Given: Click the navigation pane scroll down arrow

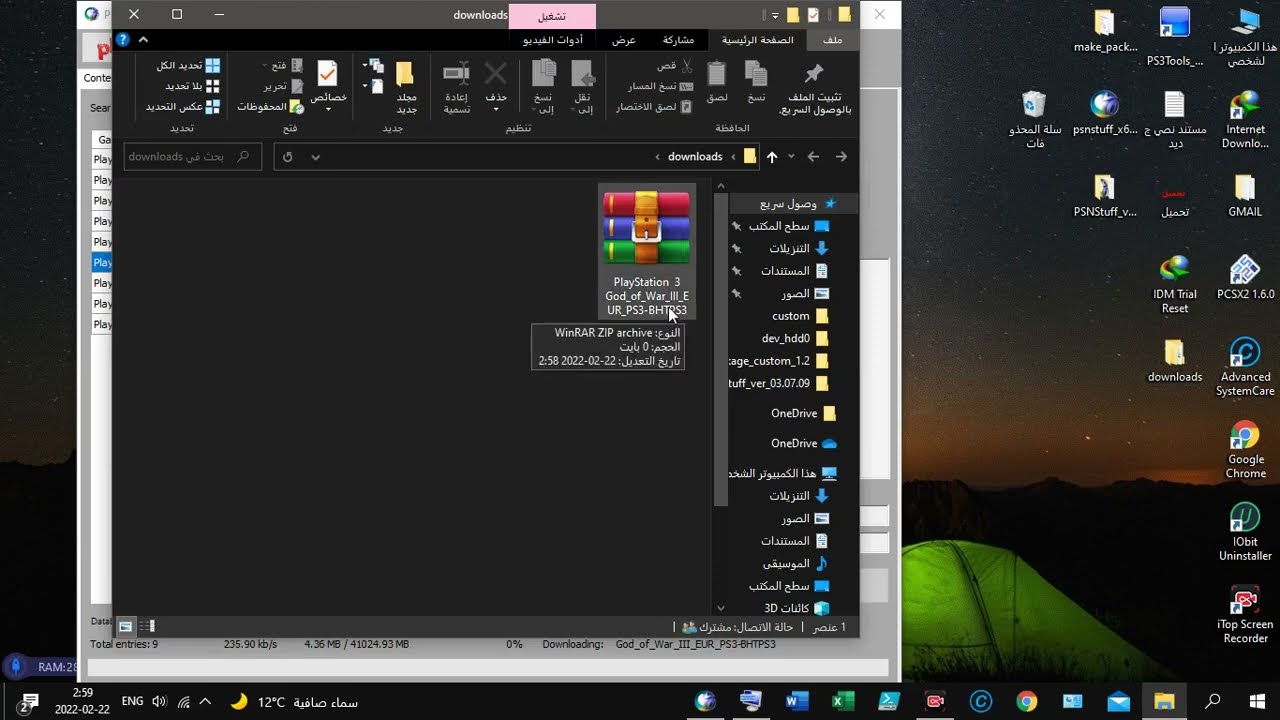Looking at the screenshot, I should tap(721, 608).
